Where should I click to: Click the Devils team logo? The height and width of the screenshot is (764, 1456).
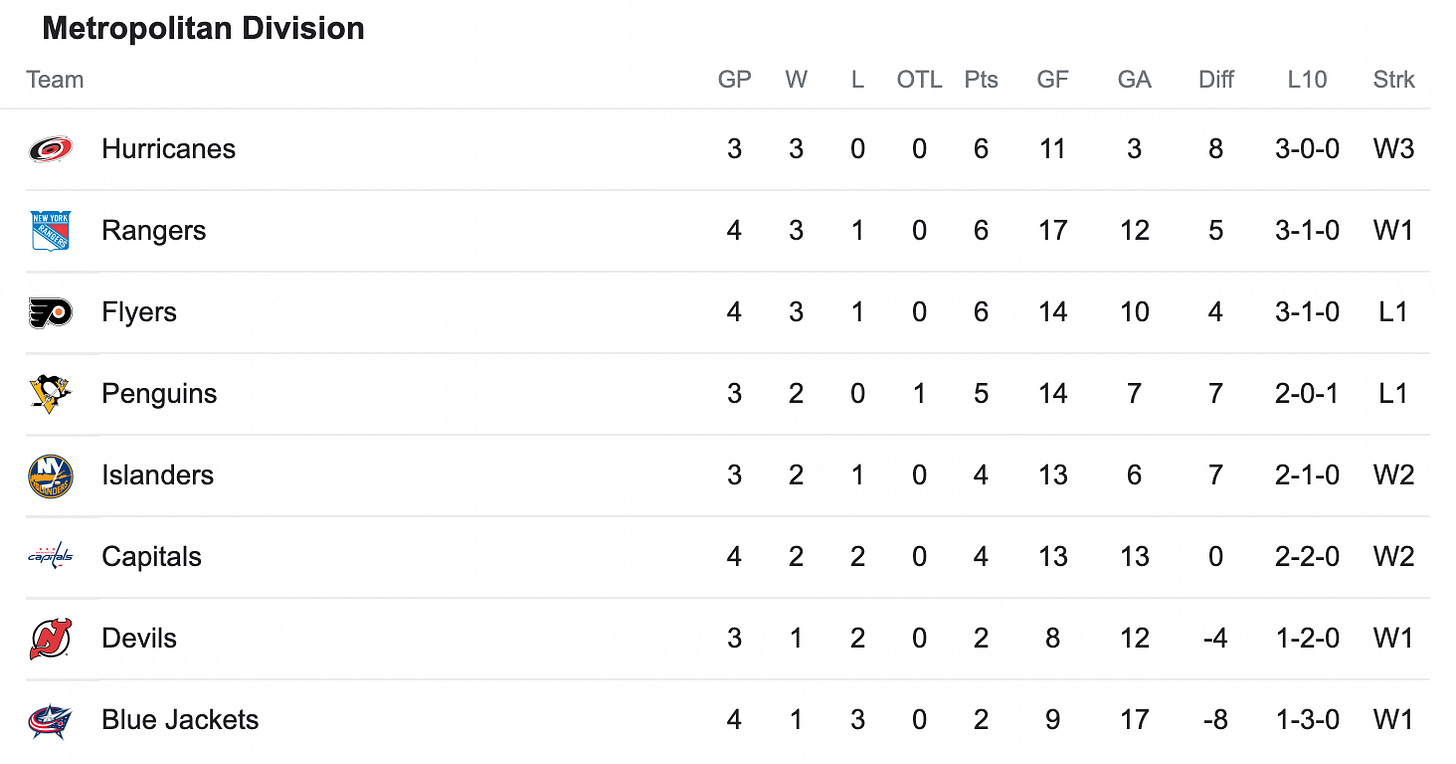50,639
